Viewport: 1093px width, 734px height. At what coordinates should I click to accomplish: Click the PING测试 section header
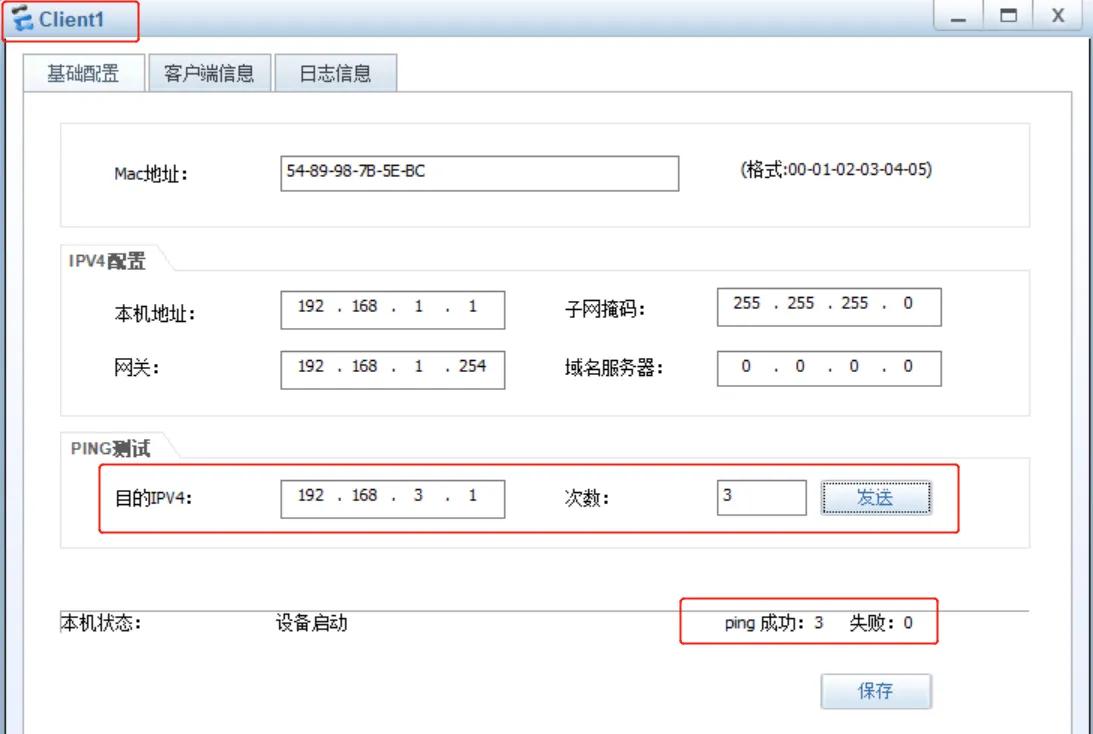pyautogui.click(x=96, y=449)
